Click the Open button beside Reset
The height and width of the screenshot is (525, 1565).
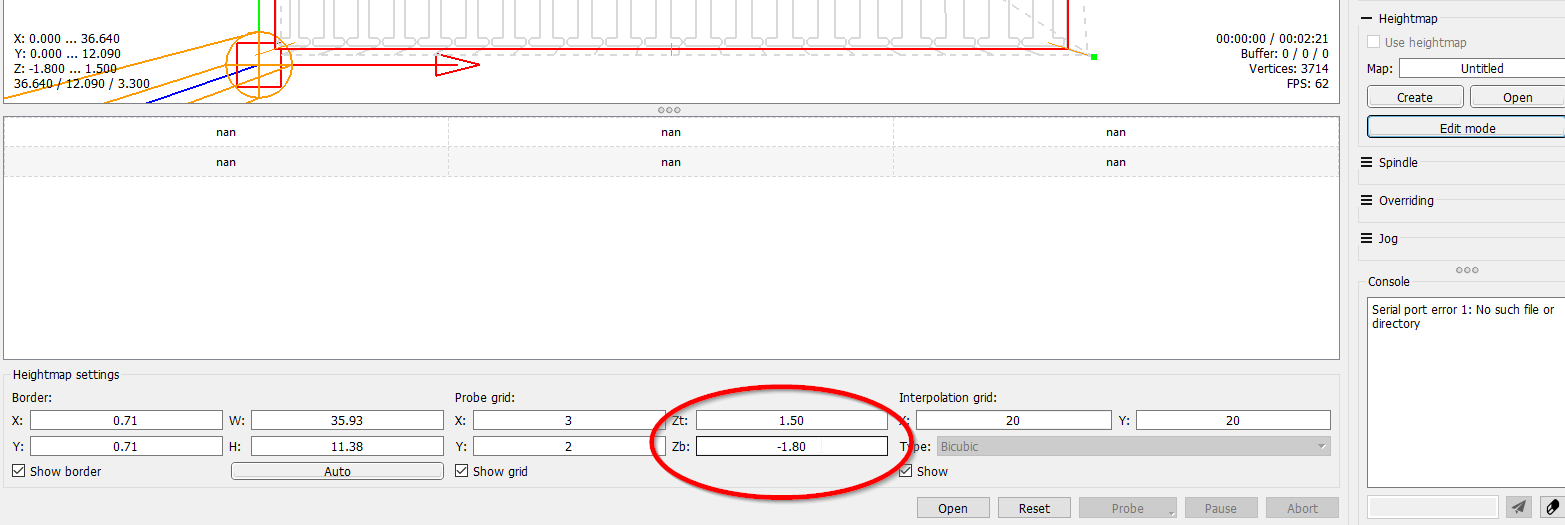coord(953,508)
